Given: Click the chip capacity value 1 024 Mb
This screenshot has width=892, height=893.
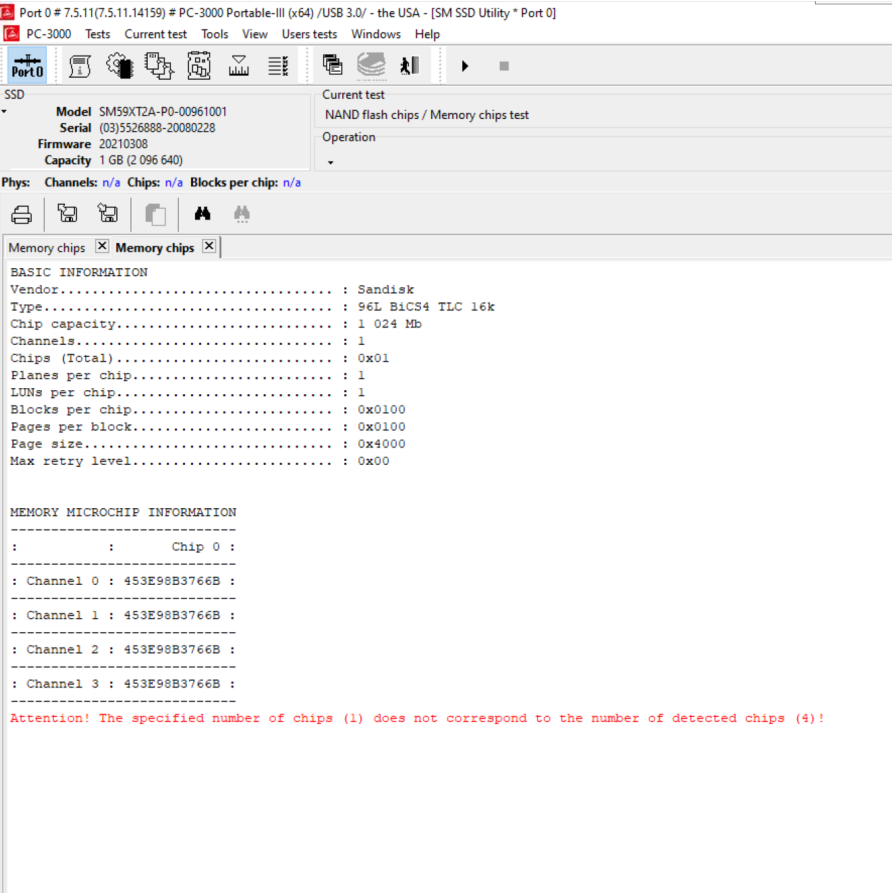Looking at the screenshot, I should (x=390, y=323).
